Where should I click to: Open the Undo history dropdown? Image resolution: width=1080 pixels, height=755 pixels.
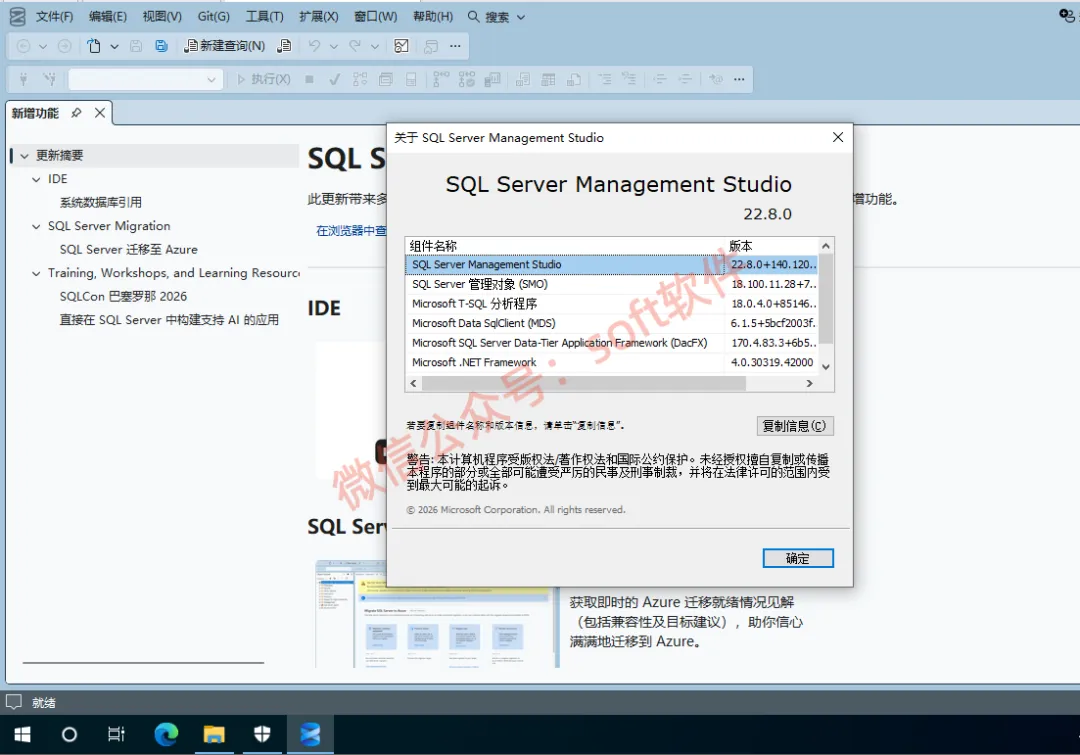click(x=334, y=46)
